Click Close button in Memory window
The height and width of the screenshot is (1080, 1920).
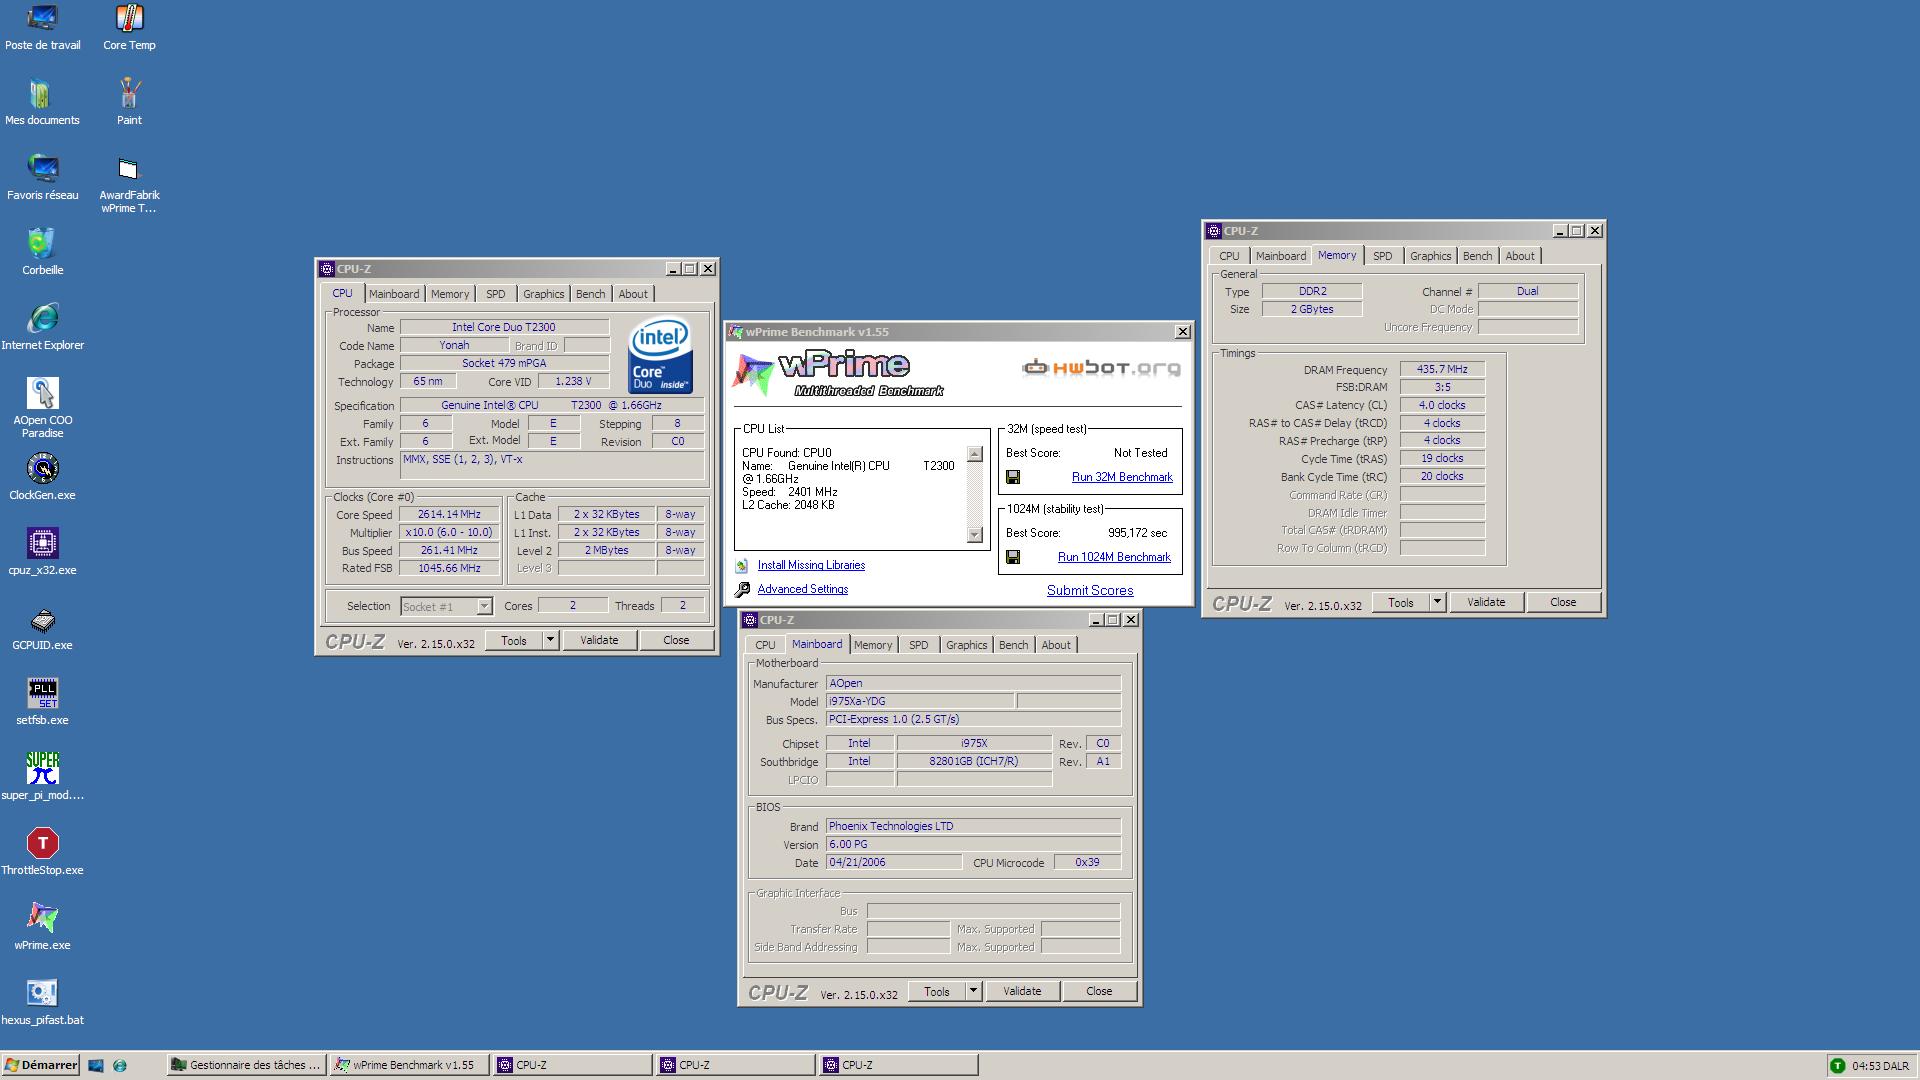1563,602
